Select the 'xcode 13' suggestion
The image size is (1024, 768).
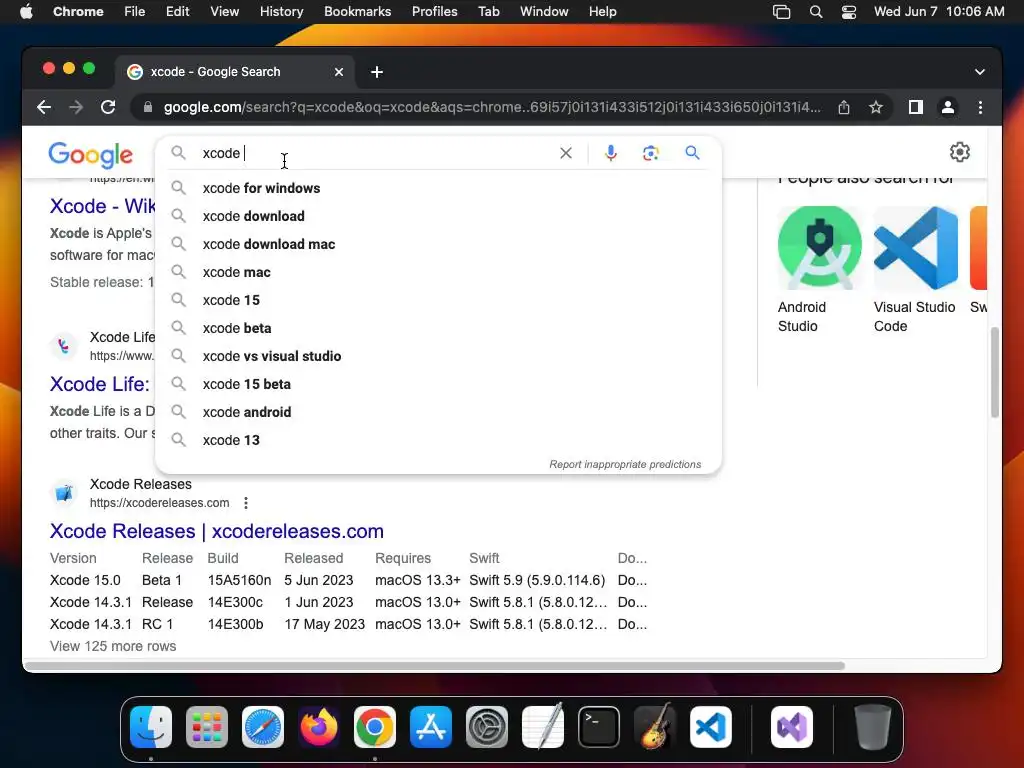438,441
